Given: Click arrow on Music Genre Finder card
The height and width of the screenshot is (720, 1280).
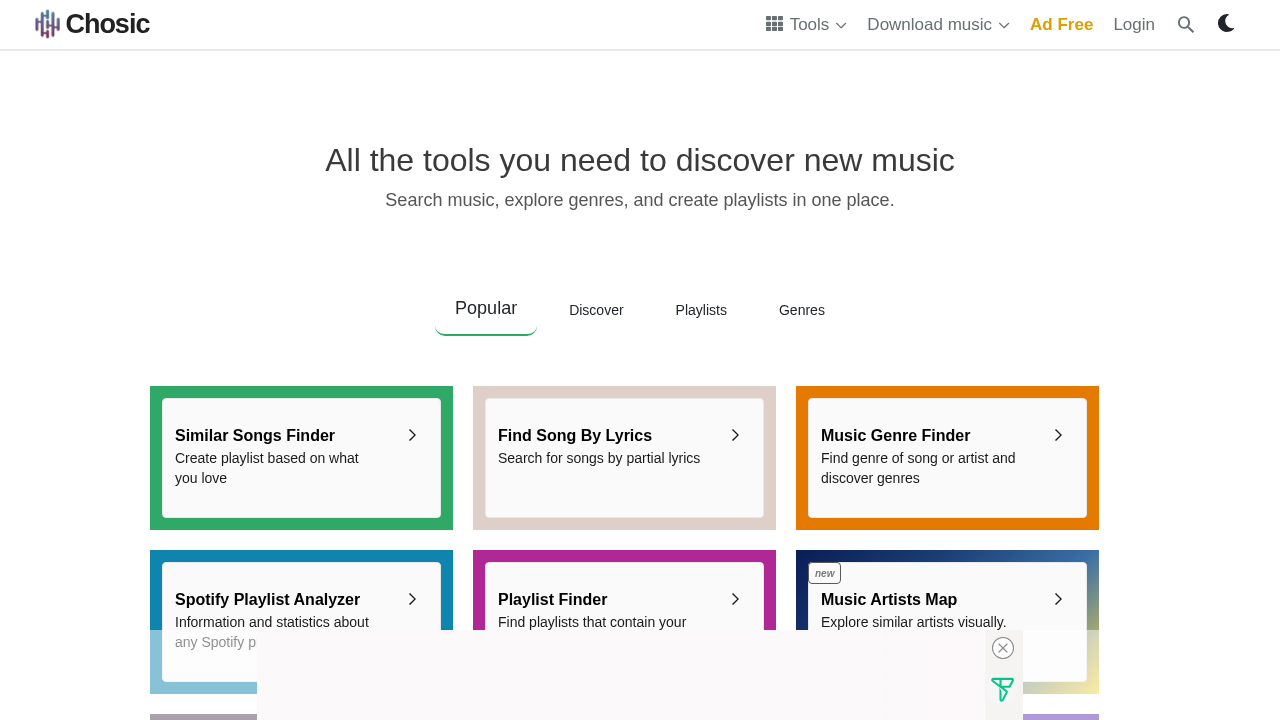Looking at the screenshot, I should coord(1058,435).
